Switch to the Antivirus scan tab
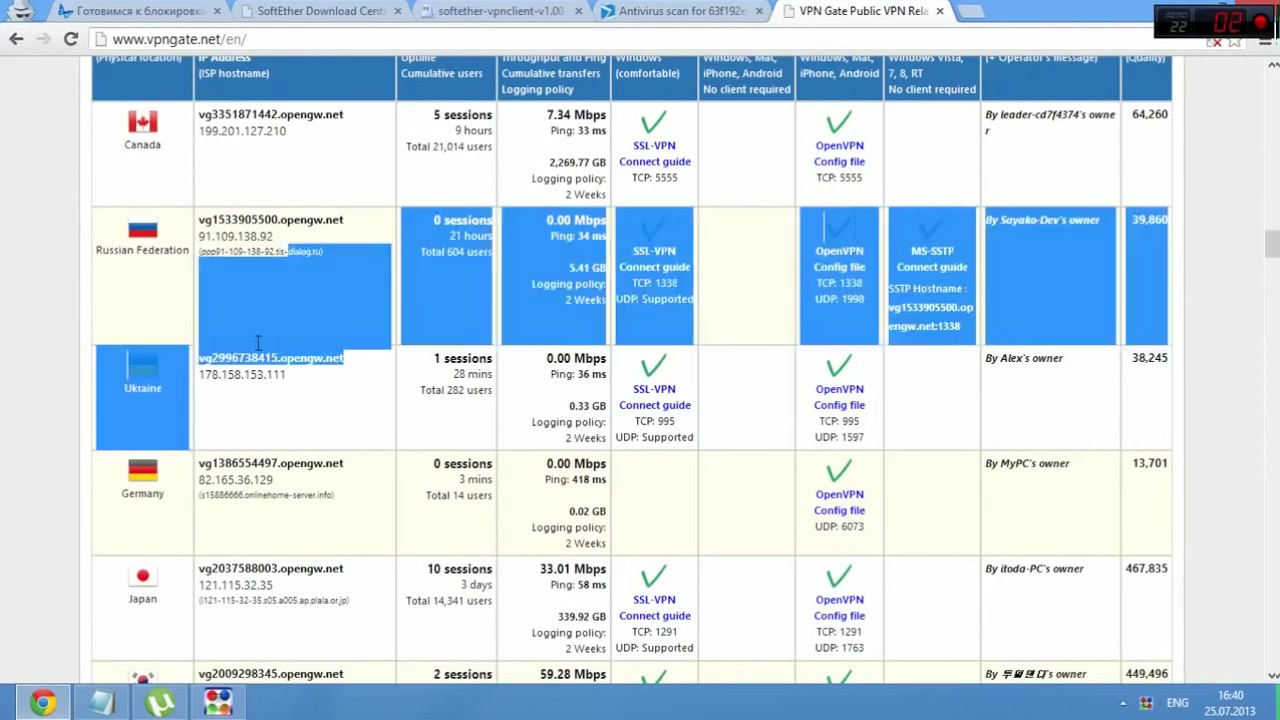1280x720 pixels. [683, 11]
